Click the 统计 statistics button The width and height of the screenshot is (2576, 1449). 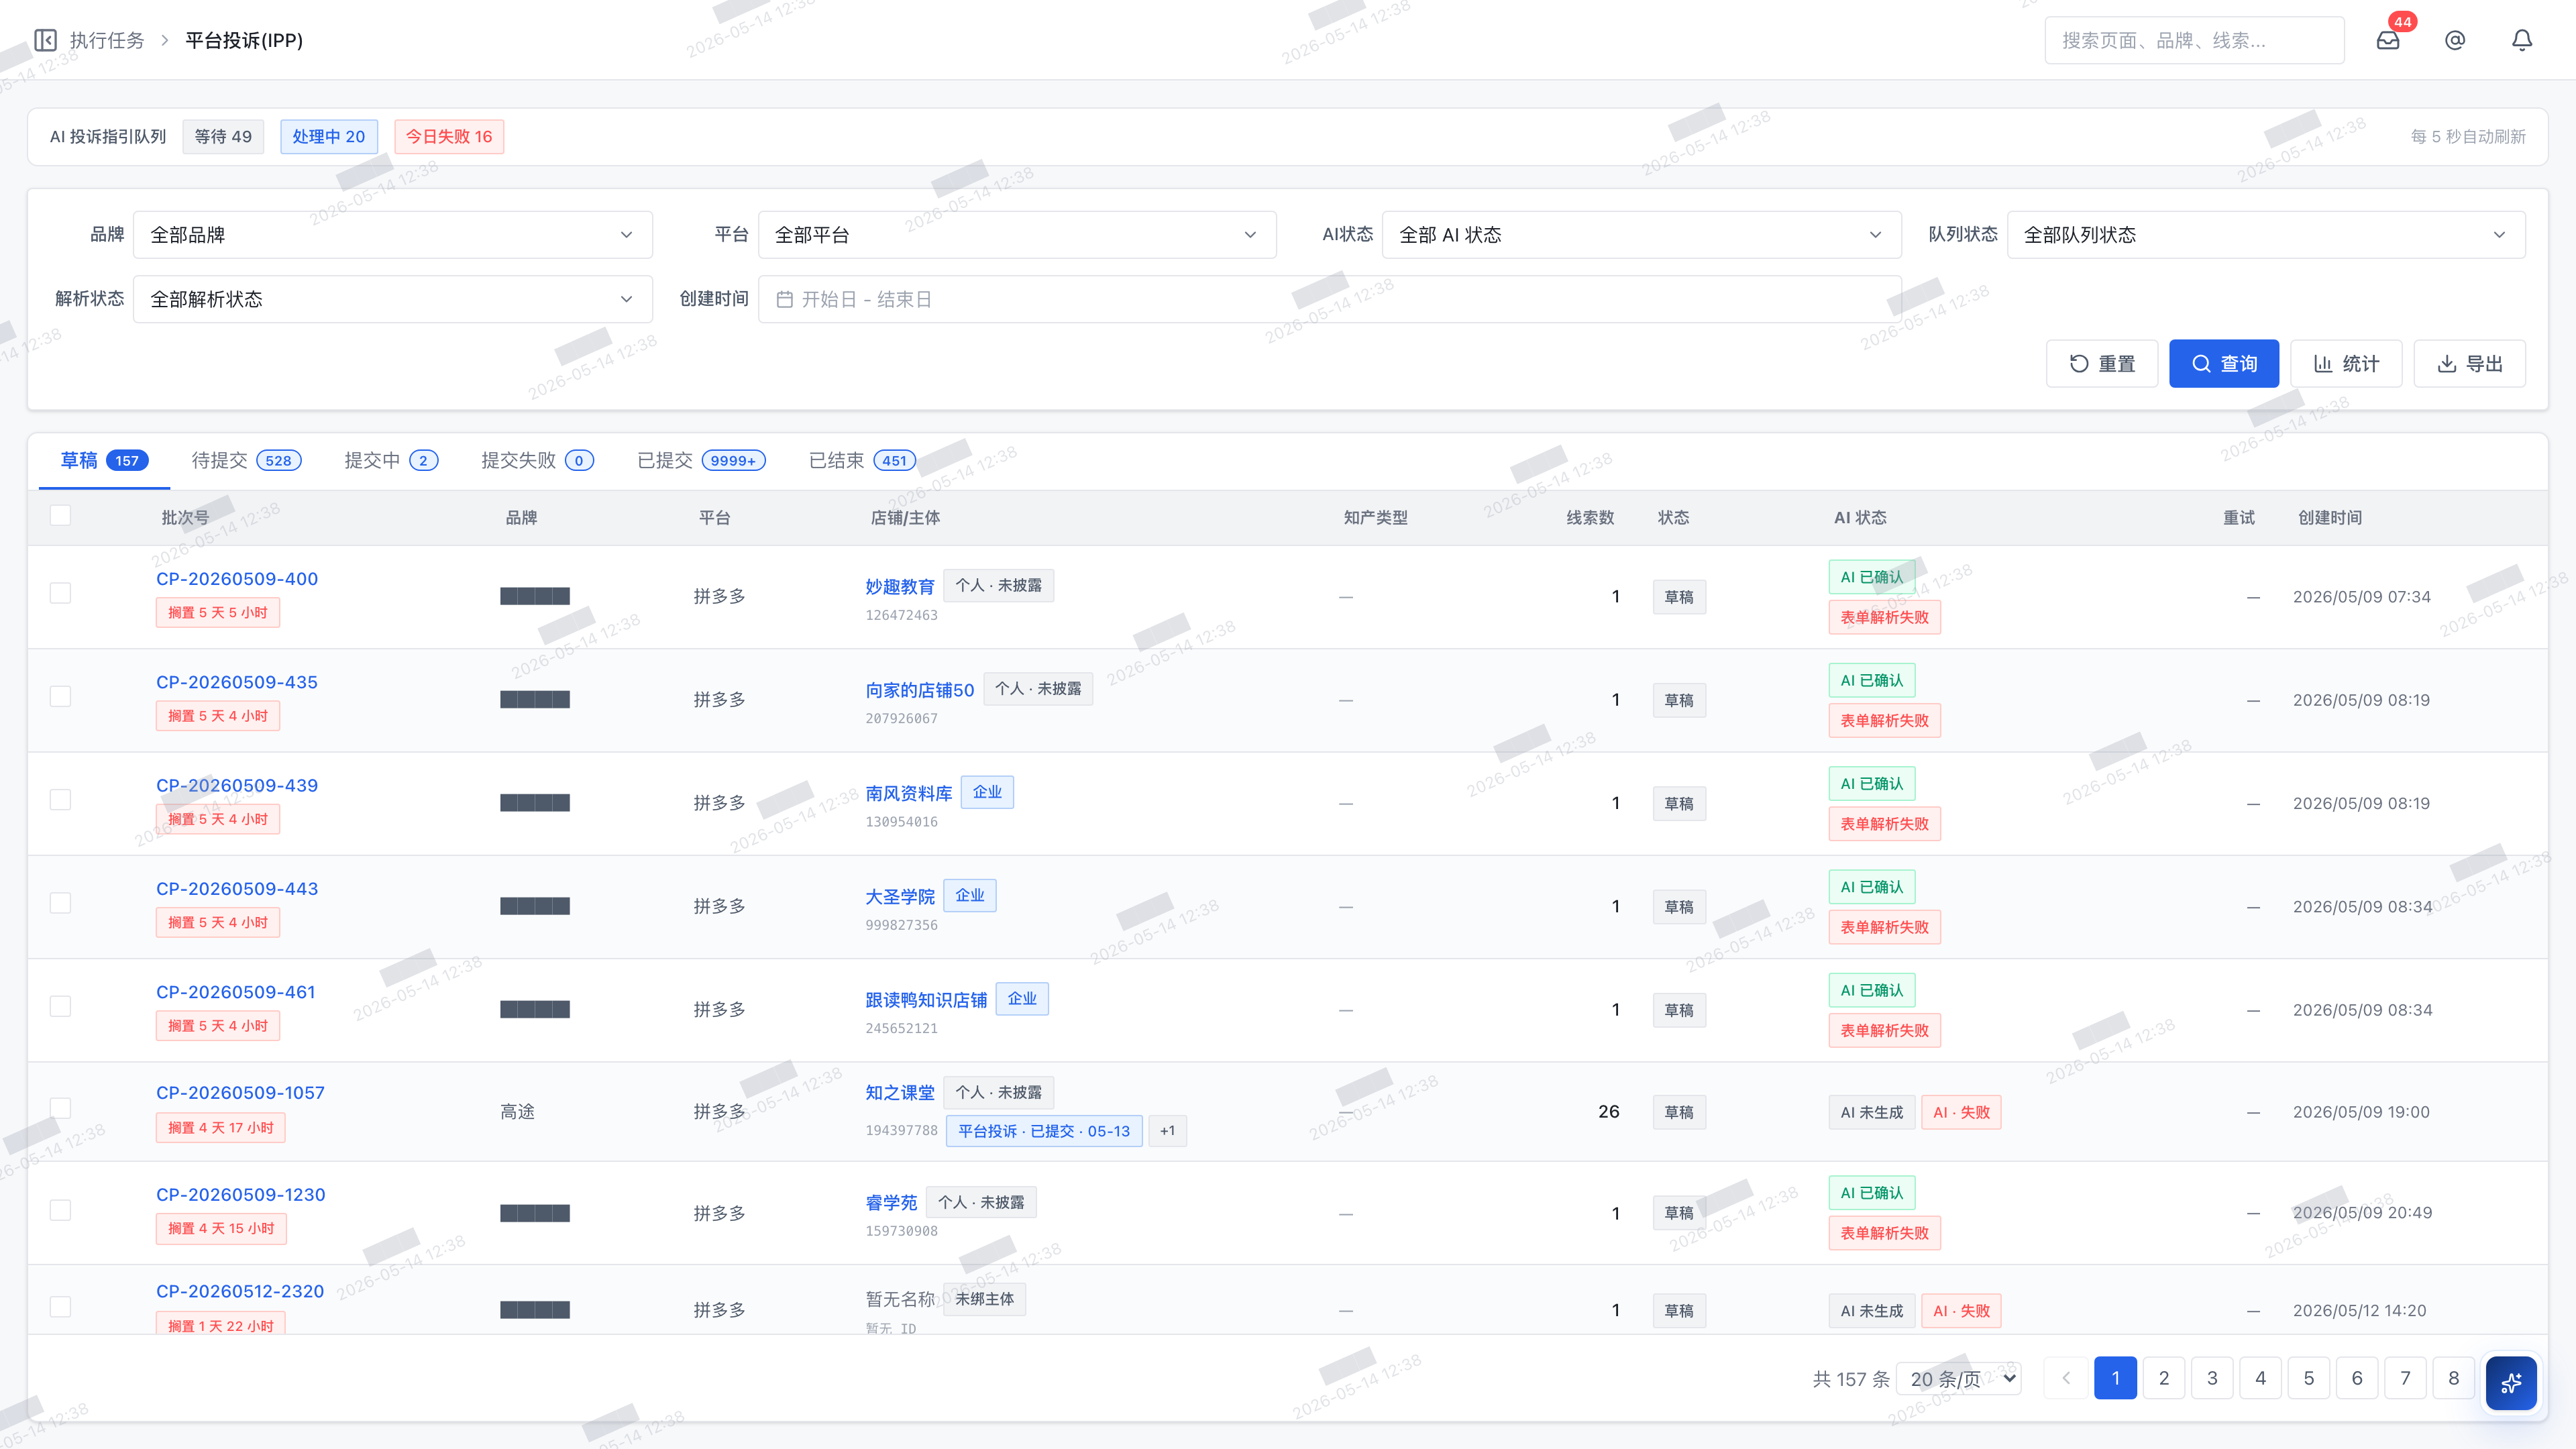(2346, 364)
